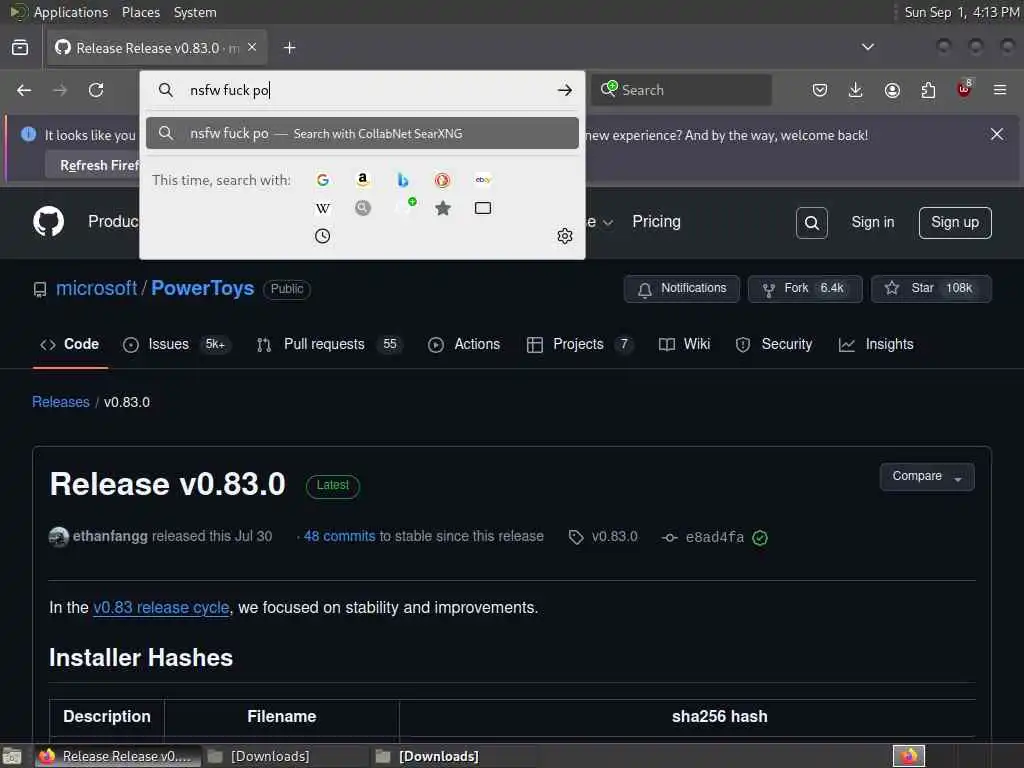The width and height of the screenshot is (1024, 768).
Task: Search history using the clock icon
Action: [x=323, y=236]
